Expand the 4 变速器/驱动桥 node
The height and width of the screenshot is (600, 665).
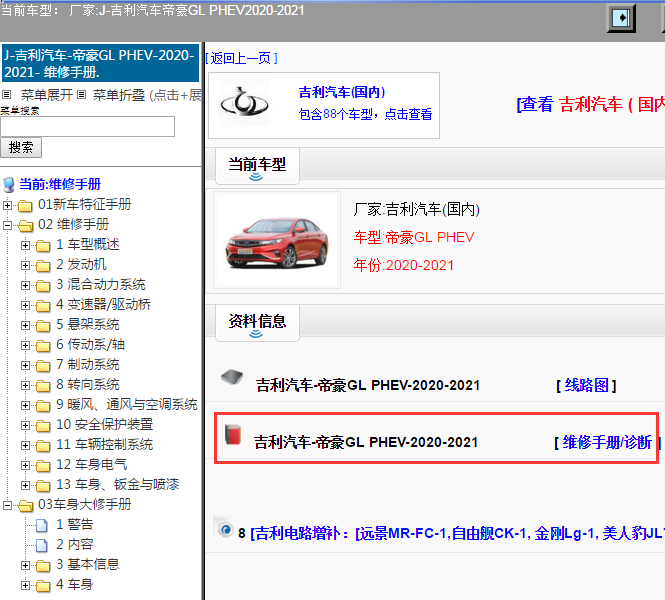25,306
